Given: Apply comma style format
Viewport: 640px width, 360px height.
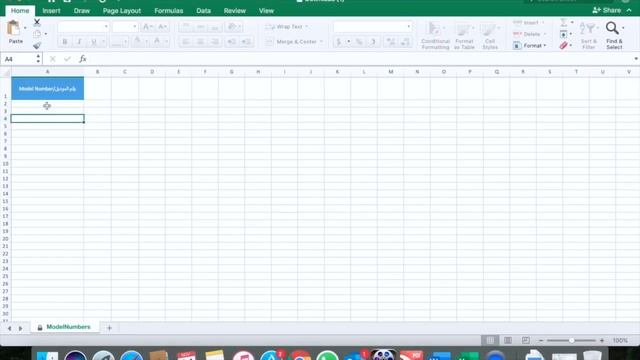Looking at the screenshot, I should coord(373,42).
